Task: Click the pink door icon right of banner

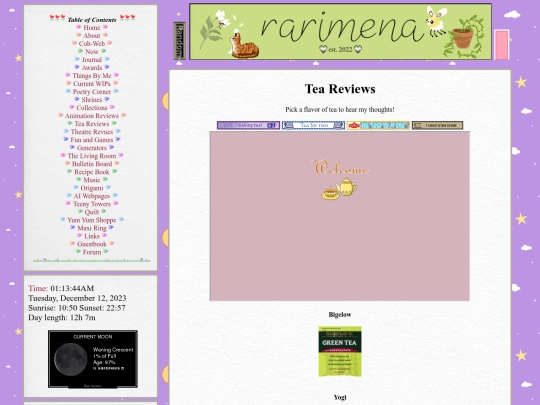Action: (501, 45)
